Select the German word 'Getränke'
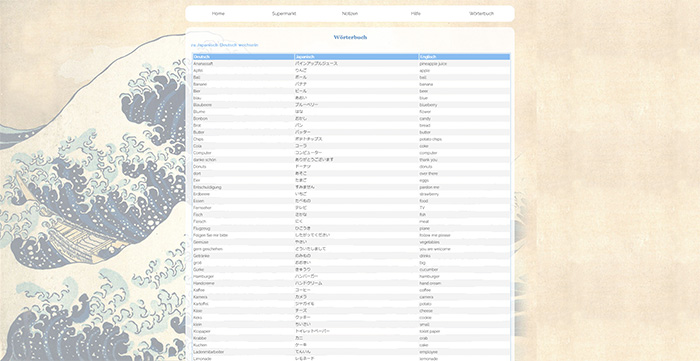 pos(201,256)
